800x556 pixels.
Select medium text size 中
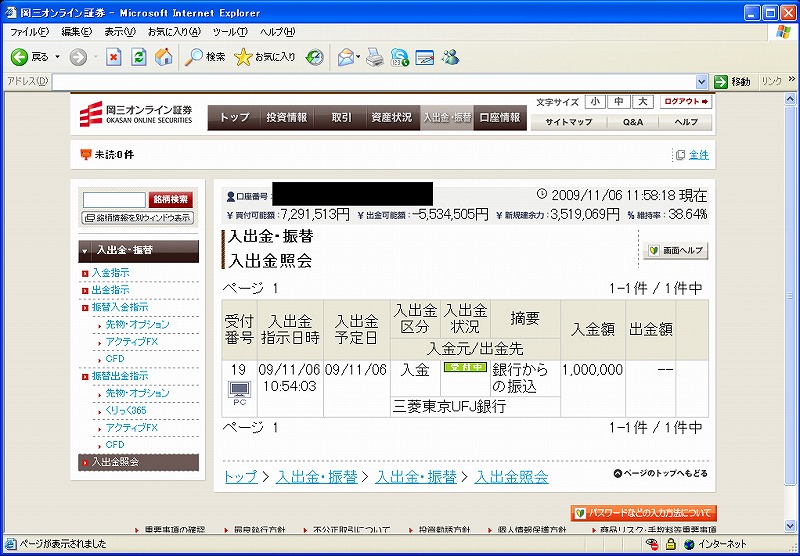coord(619,102)
